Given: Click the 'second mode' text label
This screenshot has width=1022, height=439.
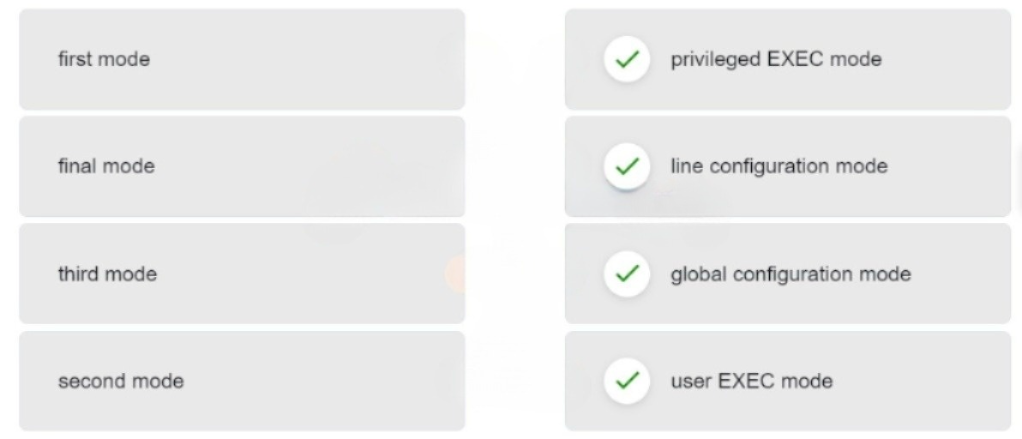Looking at the screenshot, I should (x=121, y=380).
